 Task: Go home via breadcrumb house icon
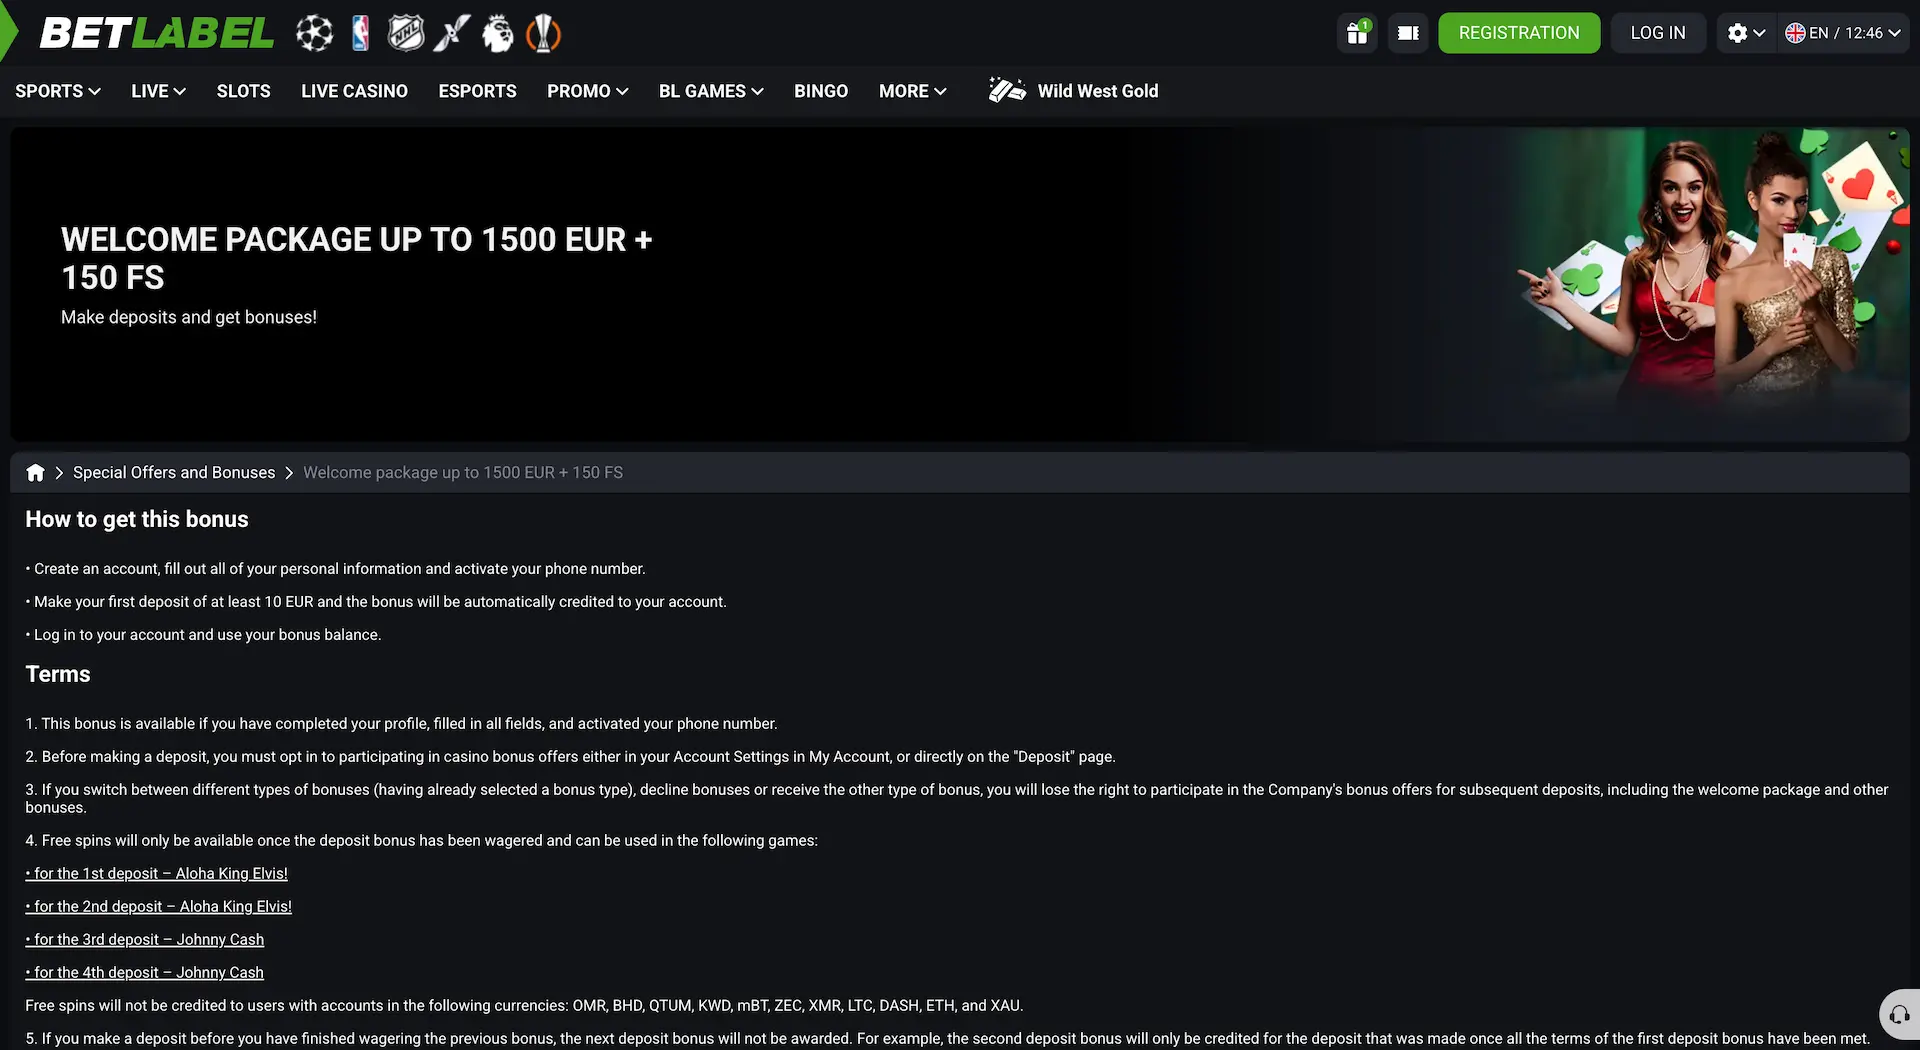pos(35,473)
